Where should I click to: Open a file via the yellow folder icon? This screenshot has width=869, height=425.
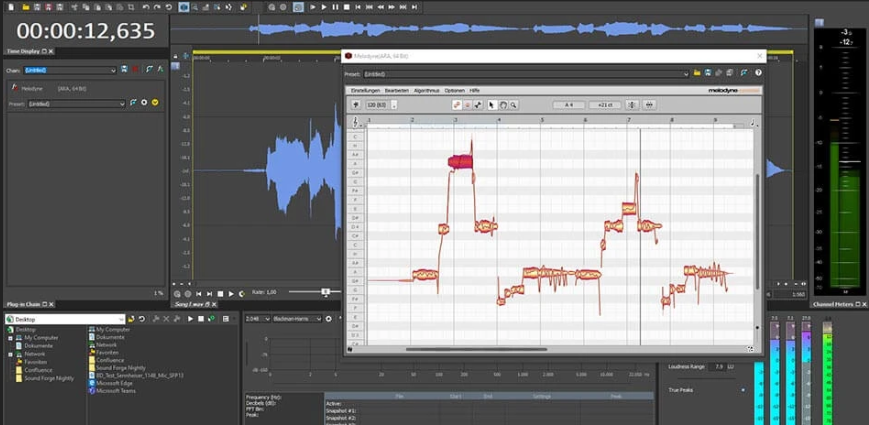26,7
